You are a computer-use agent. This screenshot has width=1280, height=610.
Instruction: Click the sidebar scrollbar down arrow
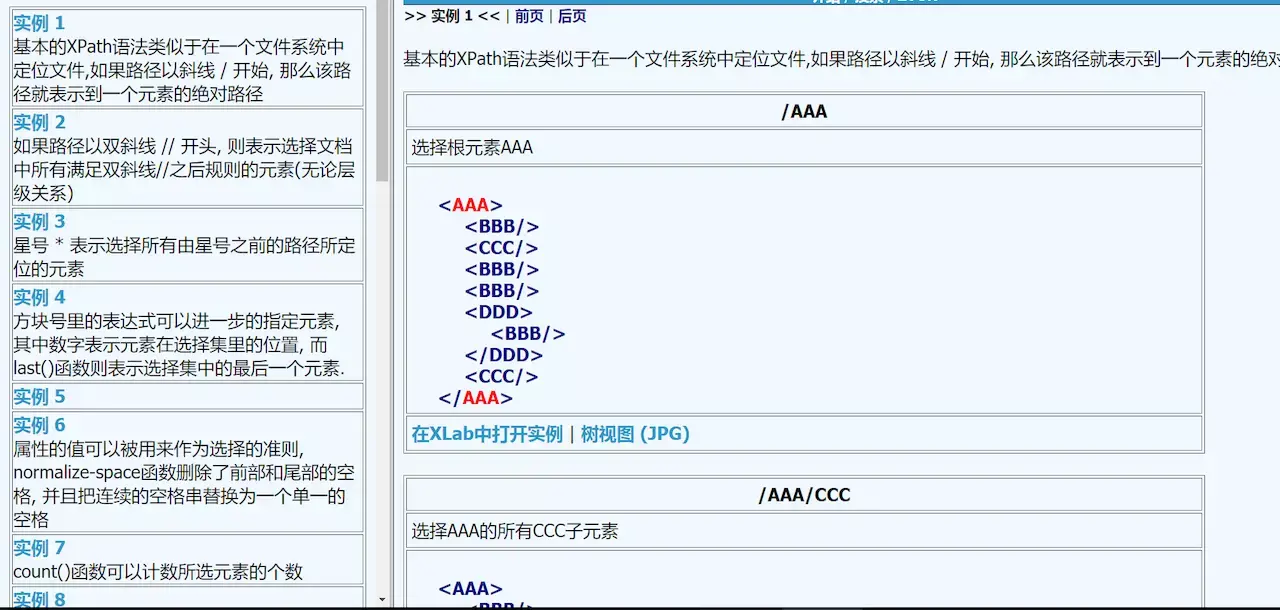[382, 599]
